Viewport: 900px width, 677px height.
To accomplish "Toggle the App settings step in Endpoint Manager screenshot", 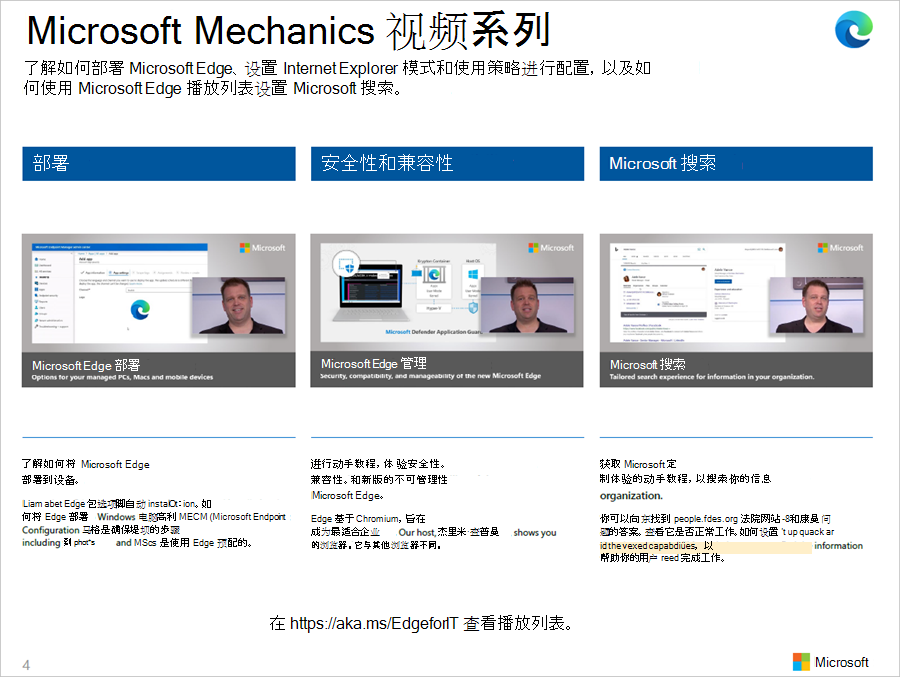I will coord(119,272).
